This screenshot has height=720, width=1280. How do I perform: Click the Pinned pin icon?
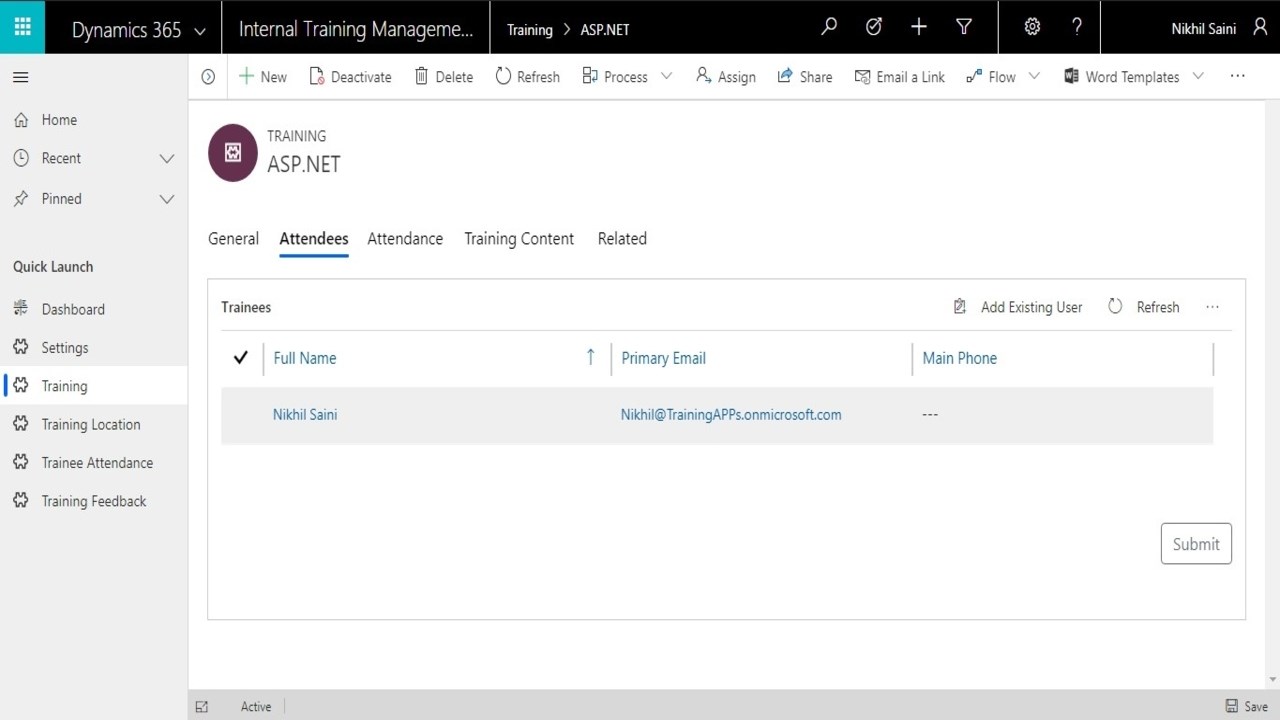(21, 198)
